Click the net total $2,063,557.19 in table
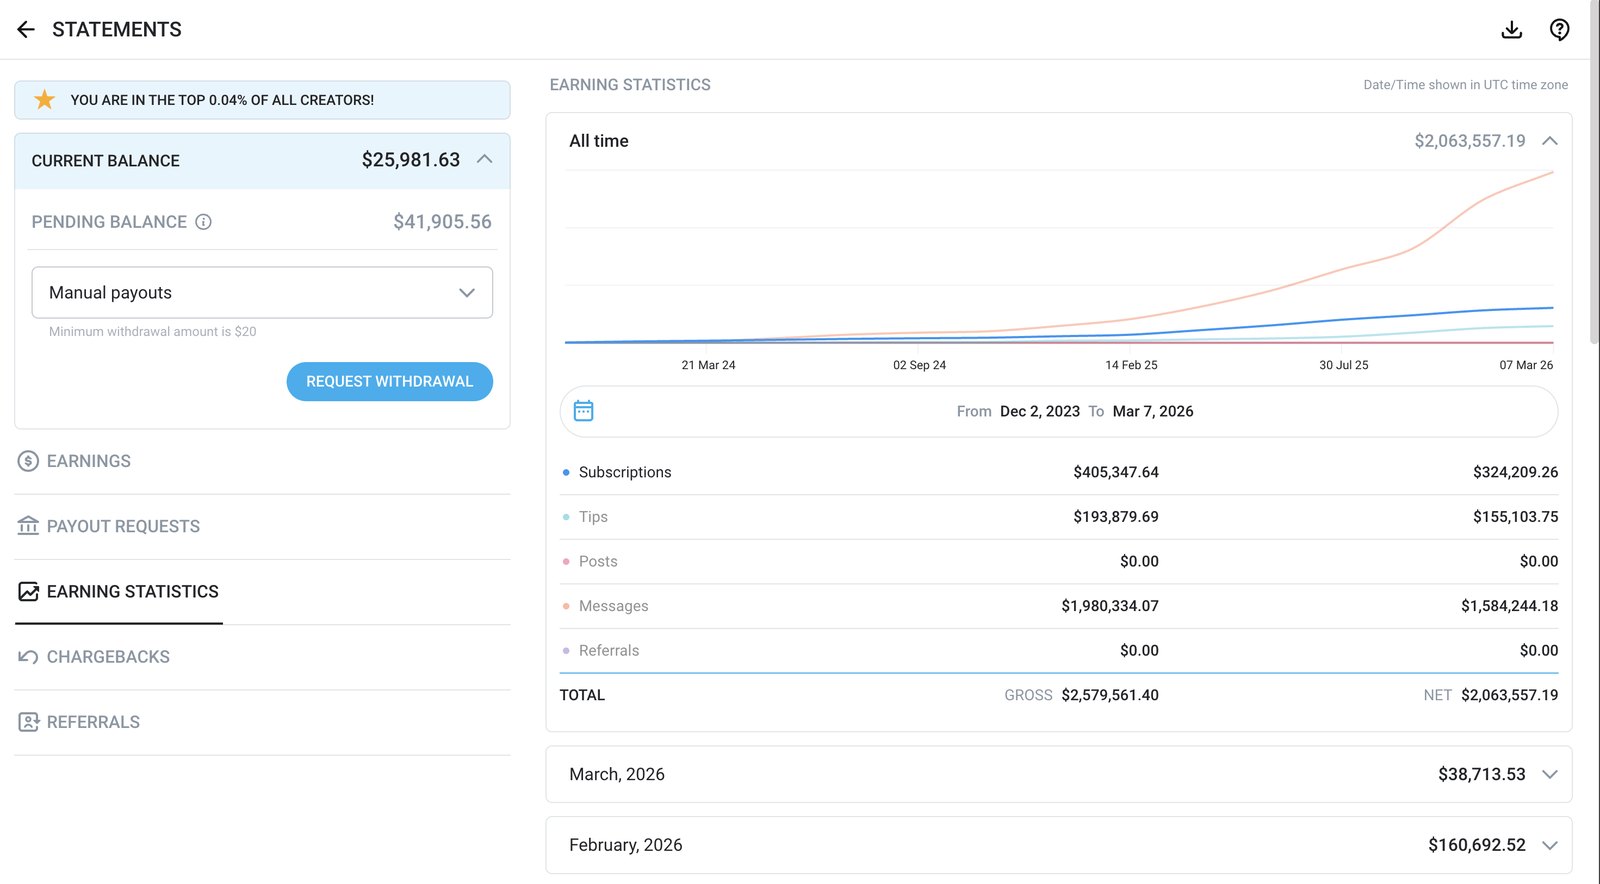The width and height of the screenshot is (1600, 884). pyautogui.click(x=1509, y=695)
